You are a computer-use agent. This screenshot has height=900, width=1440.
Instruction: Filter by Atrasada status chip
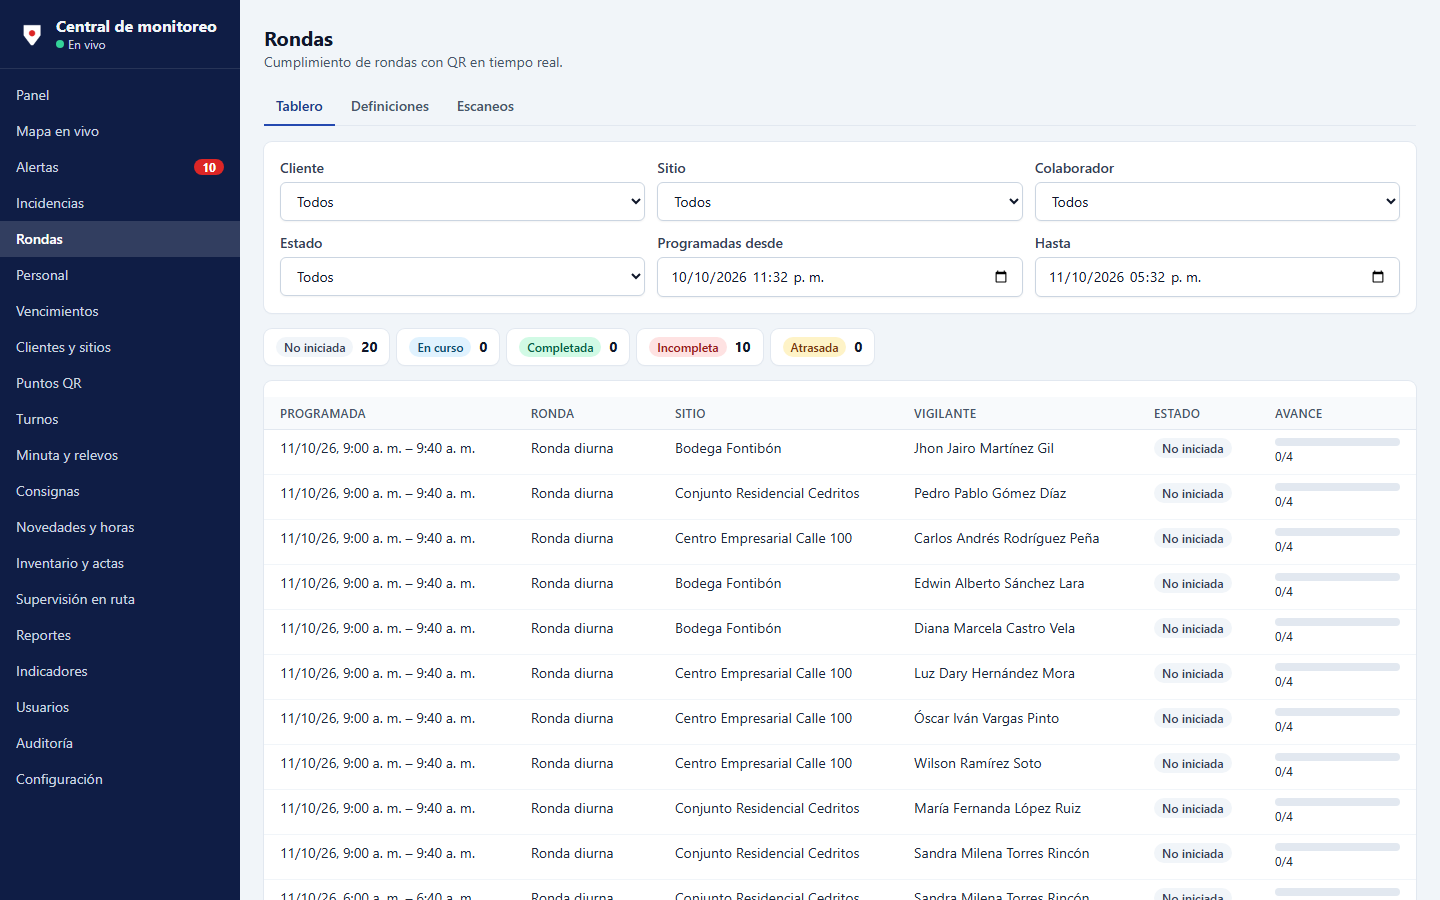pyautogui.click(x=822, y=347)
